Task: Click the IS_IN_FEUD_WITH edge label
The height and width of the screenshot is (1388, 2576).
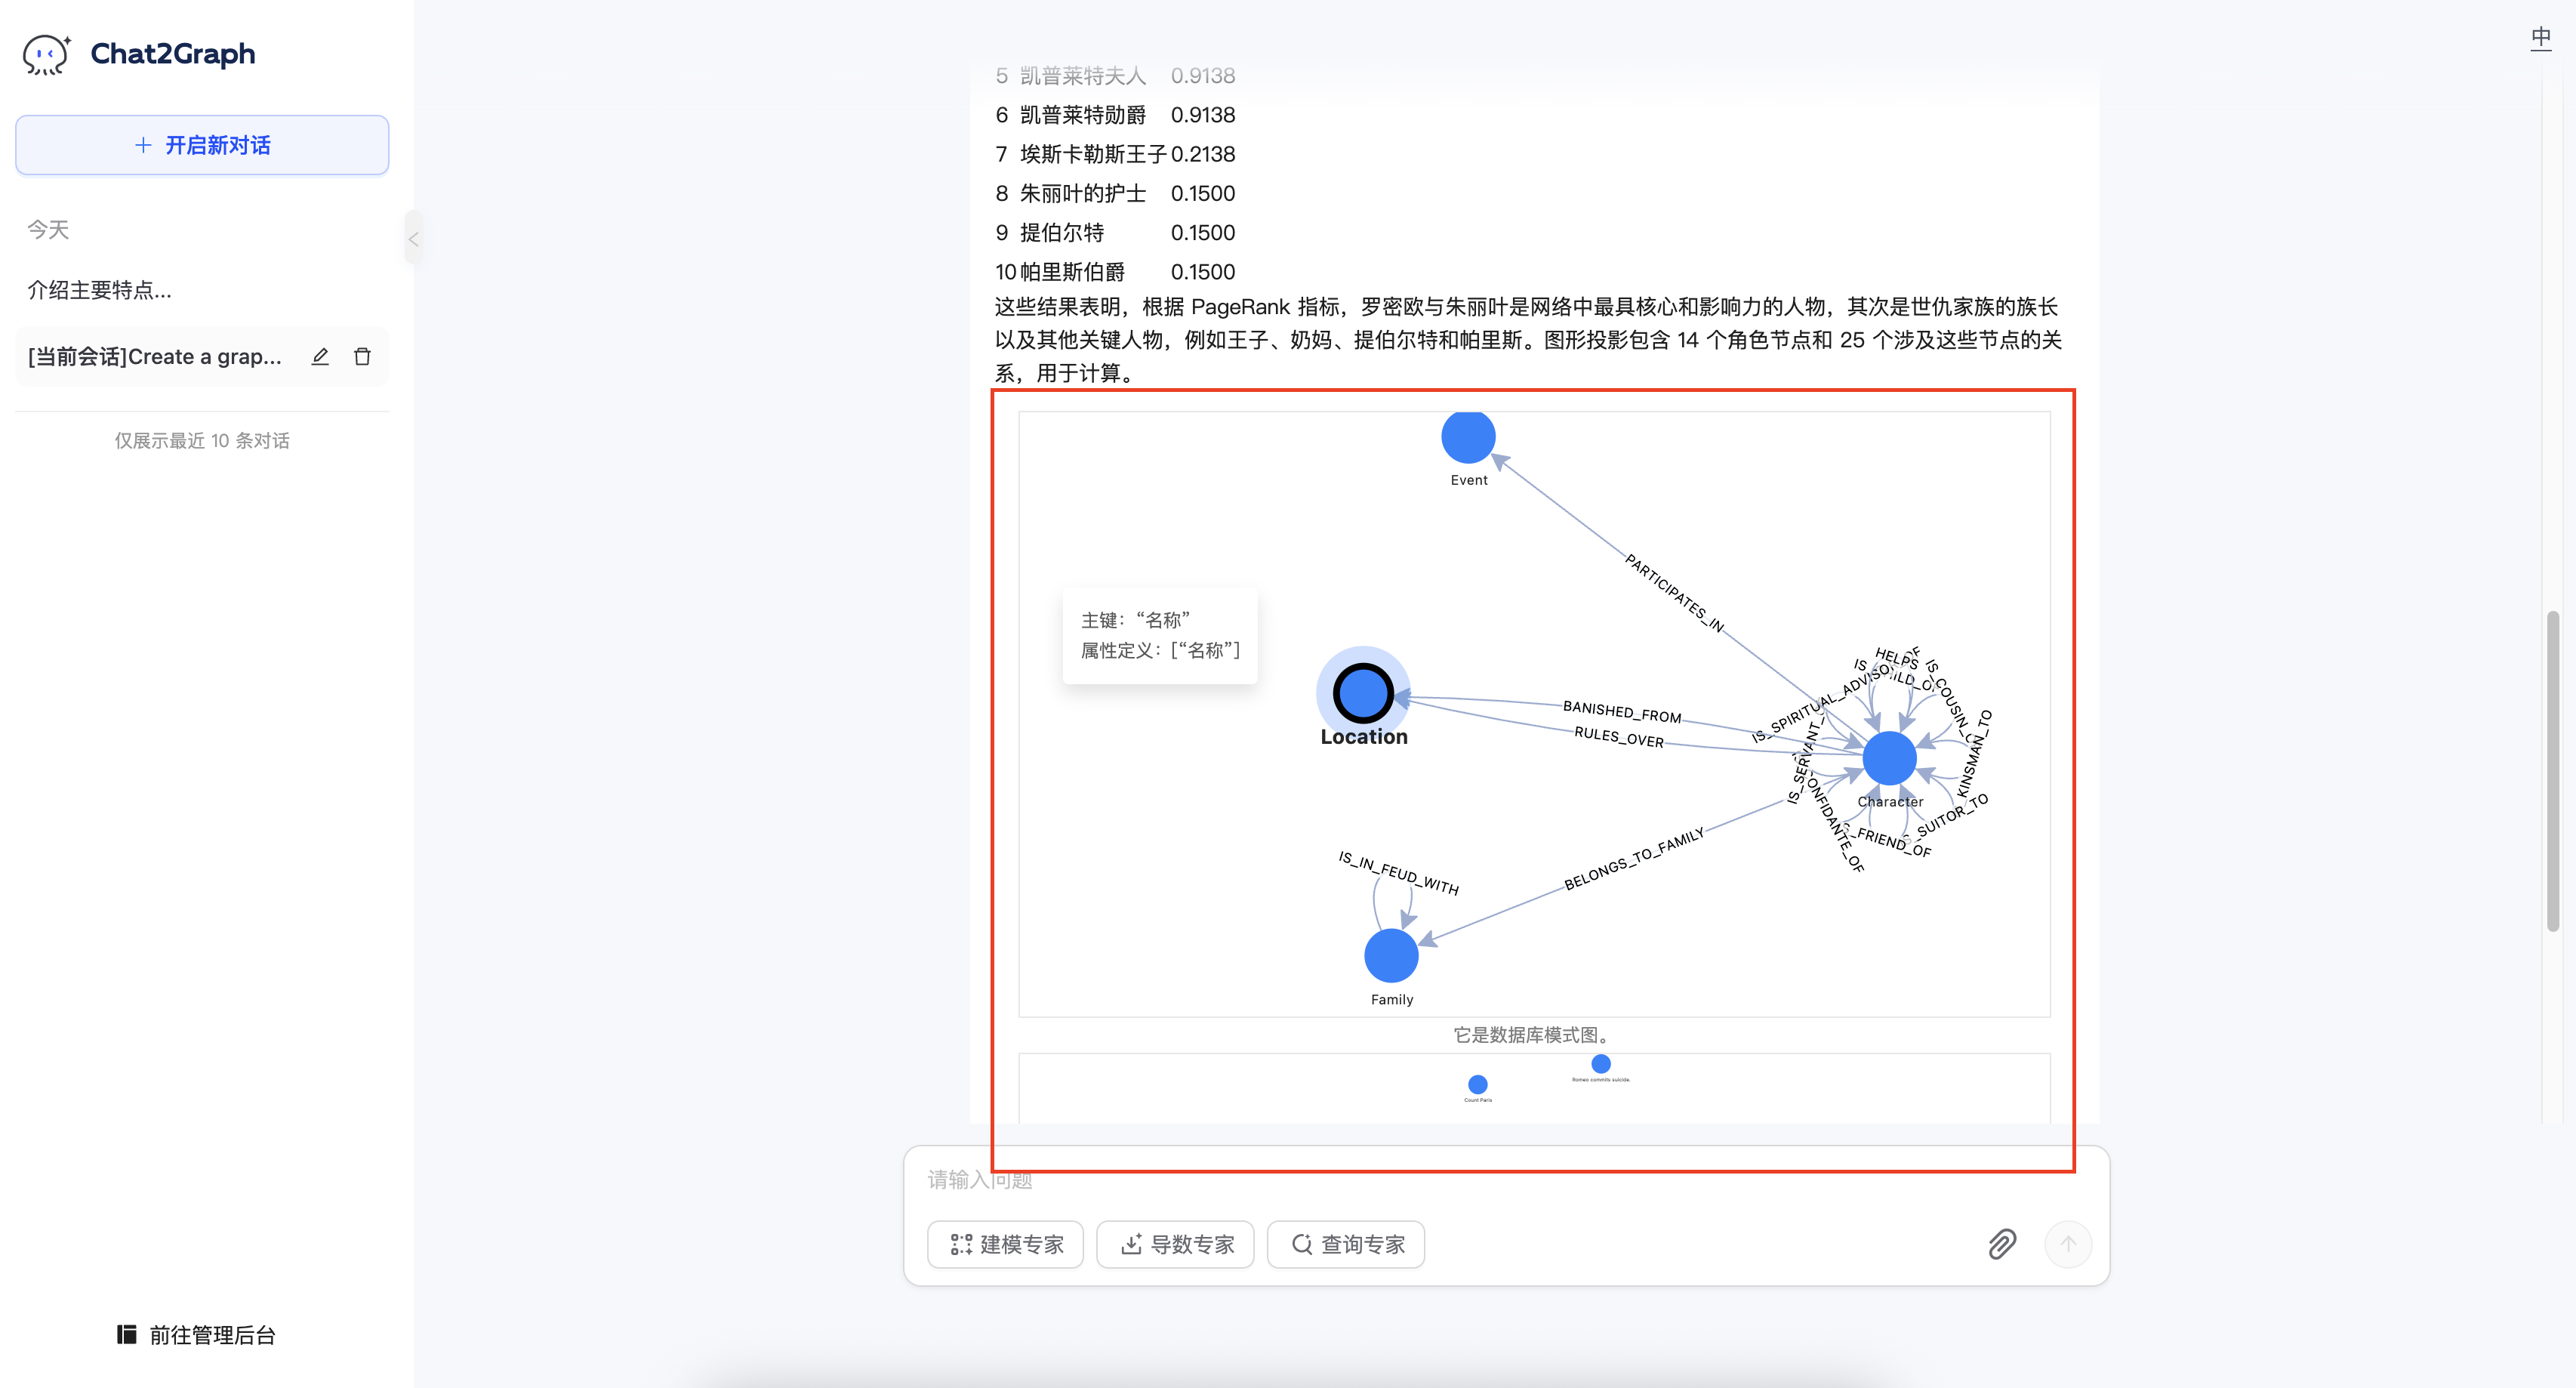Action: tap(1398, 873)
